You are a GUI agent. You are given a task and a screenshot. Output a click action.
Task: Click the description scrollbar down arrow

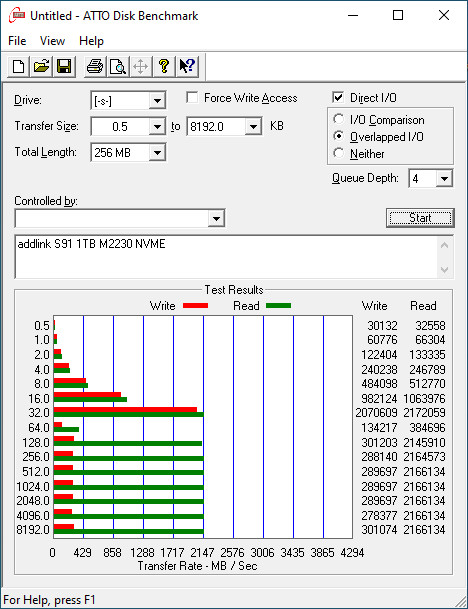[445, 270]
